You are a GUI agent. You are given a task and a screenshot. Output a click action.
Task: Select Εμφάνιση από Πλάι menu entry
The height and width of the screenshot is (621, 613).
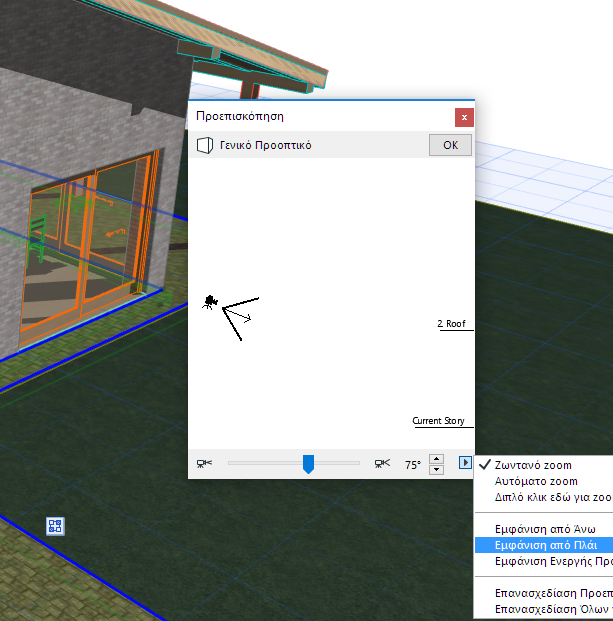click(x=544, y=545)
